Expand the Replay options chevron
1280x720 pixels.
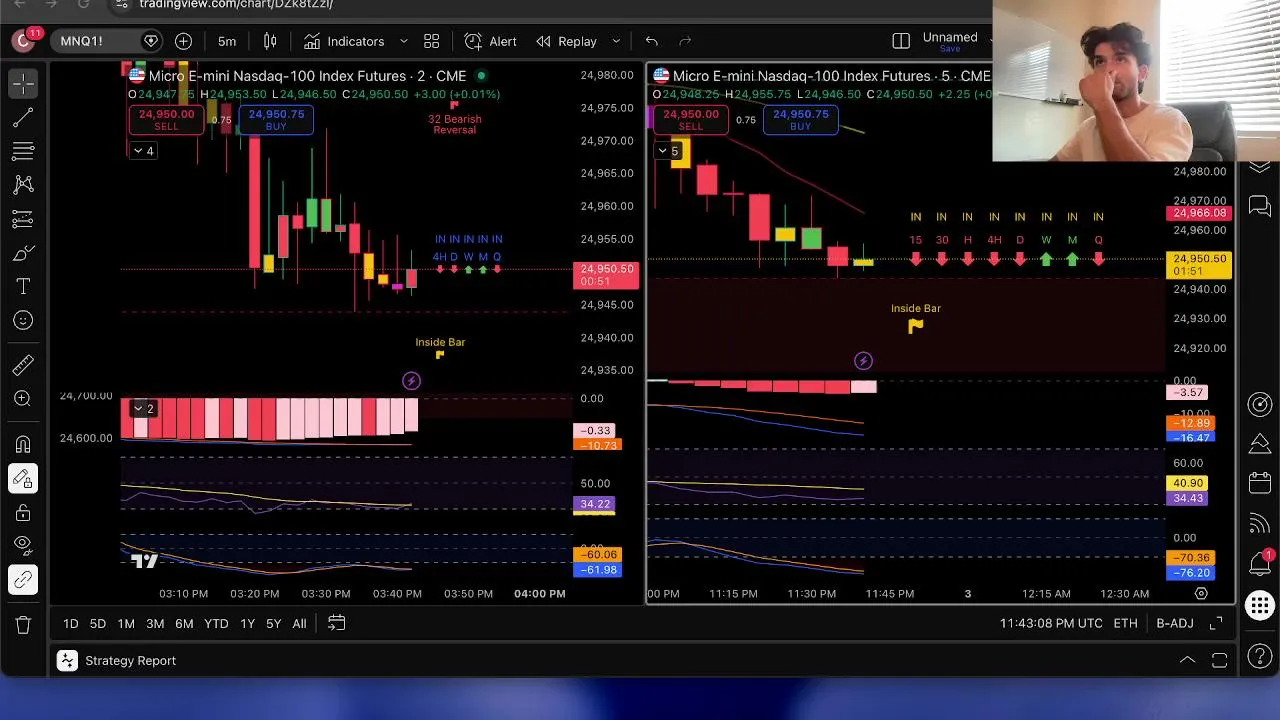tap(616, 41)
